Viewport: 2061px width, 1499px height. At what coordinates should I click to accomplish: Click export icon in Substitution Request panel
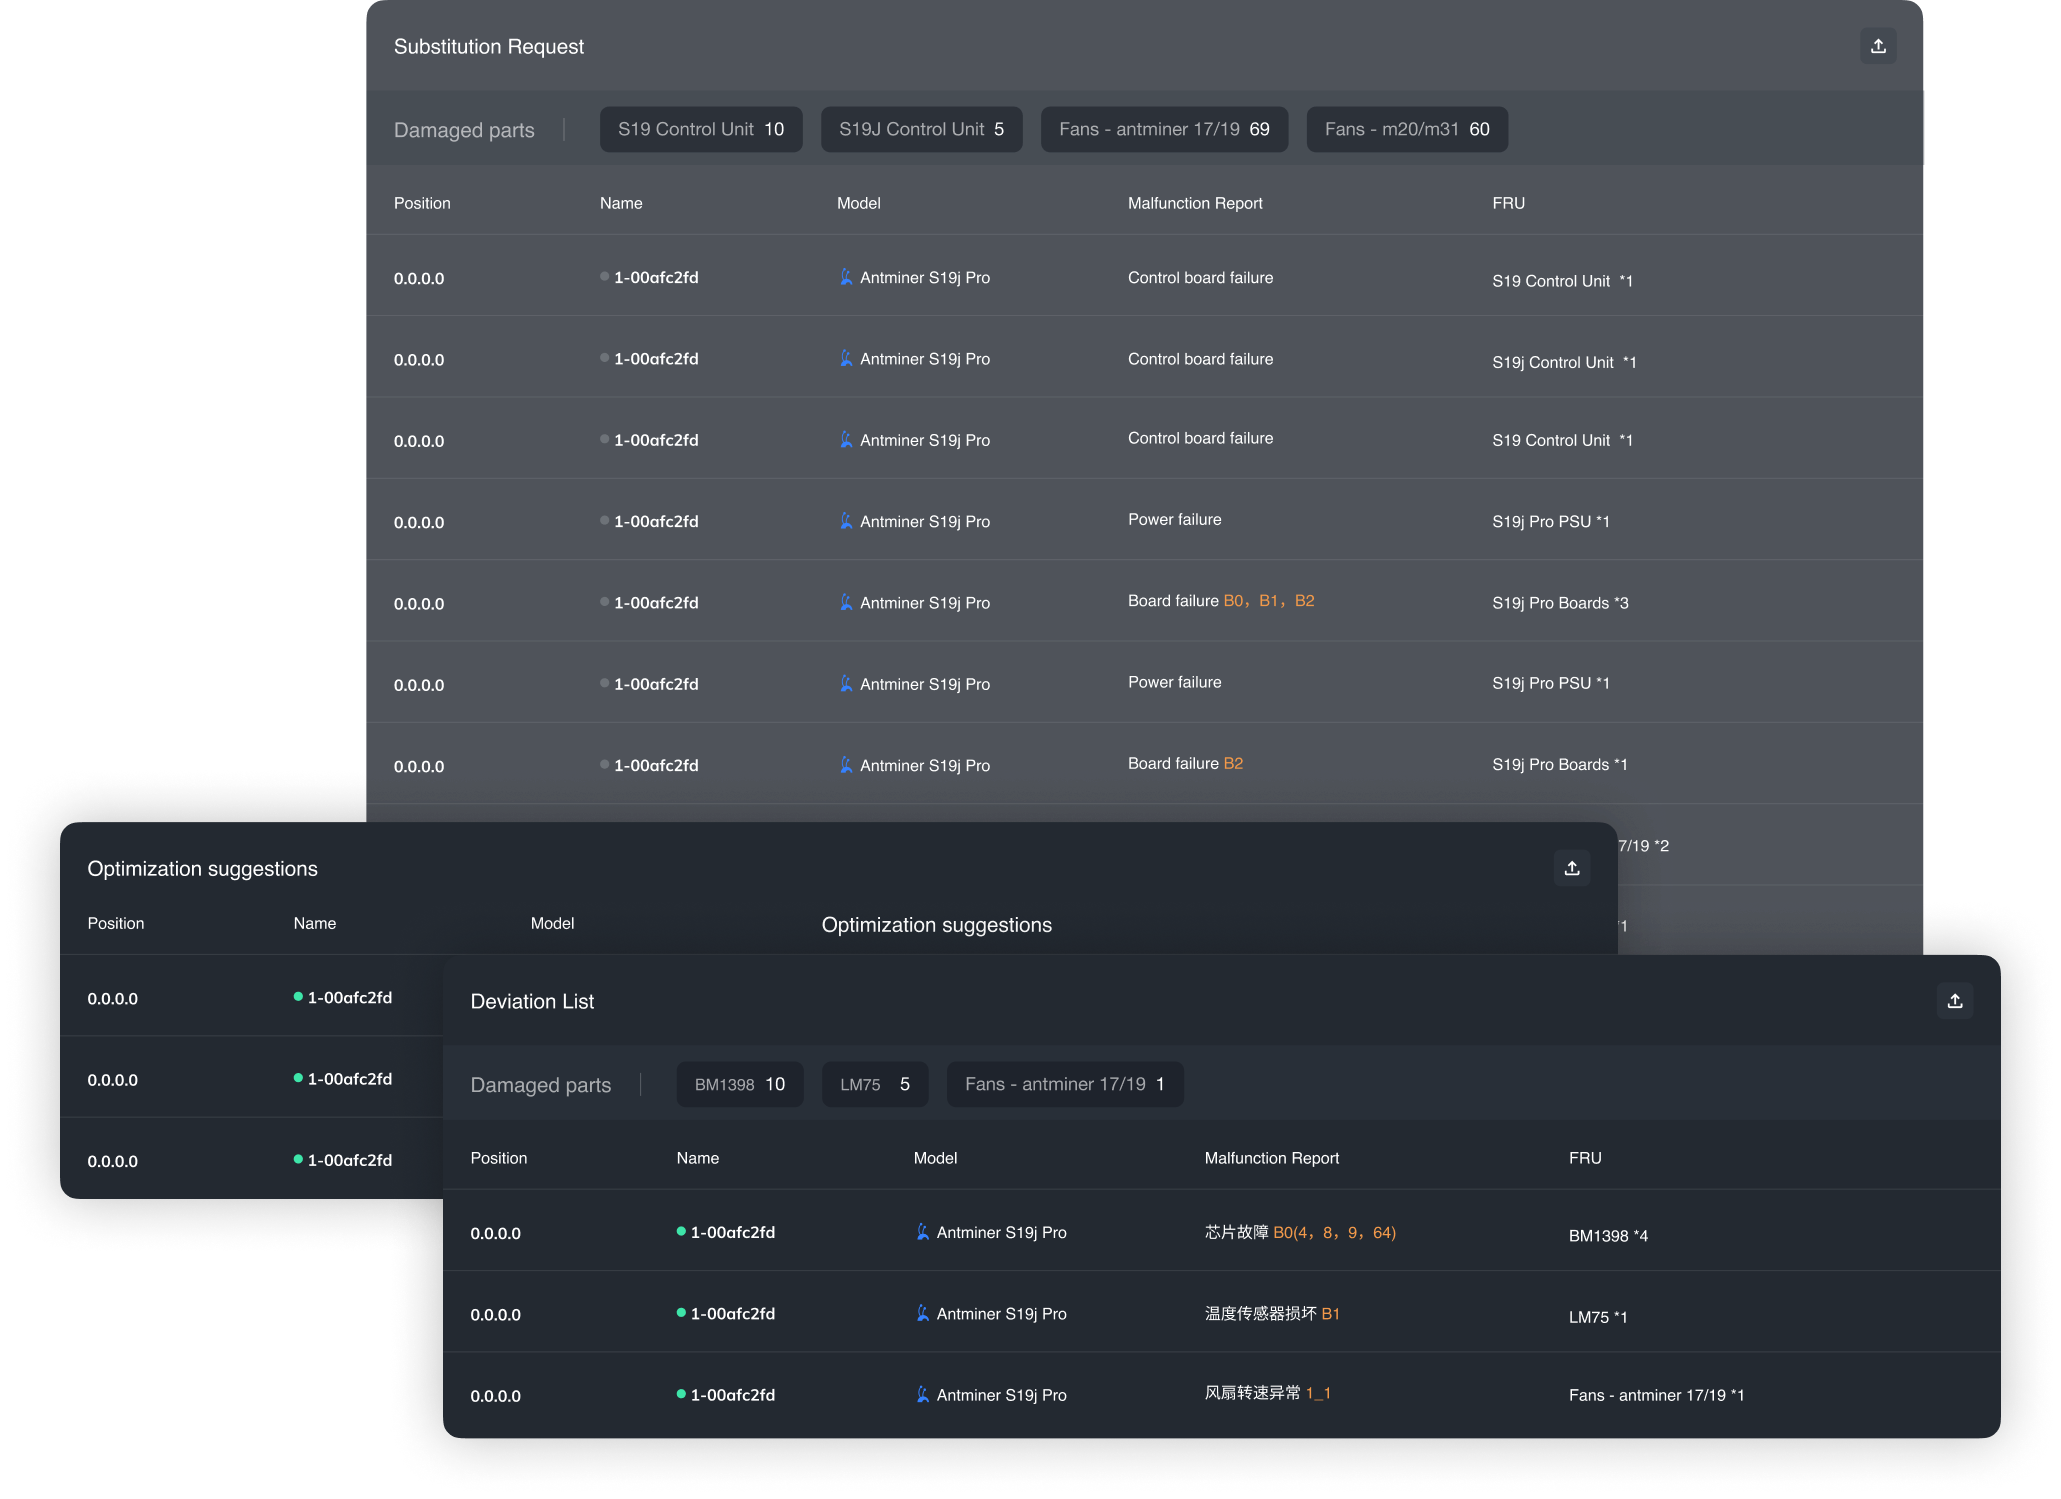pyautogui.click(x=1877, y=46)
